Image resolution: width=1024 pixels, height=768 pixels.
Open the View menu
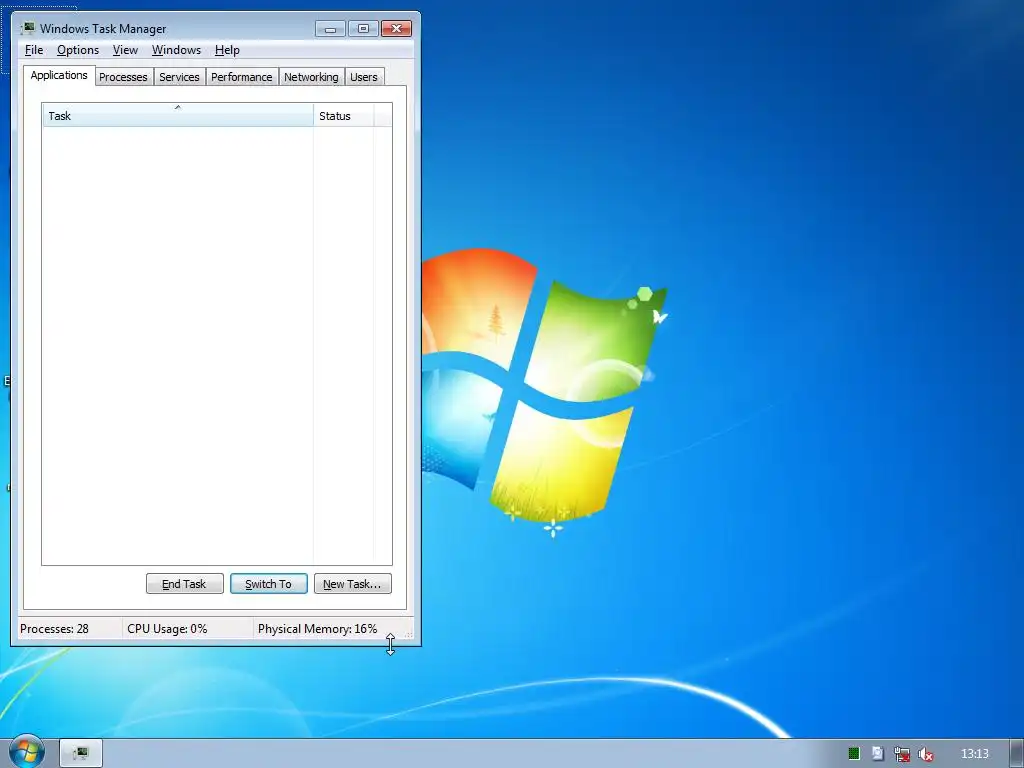[125, 50]
